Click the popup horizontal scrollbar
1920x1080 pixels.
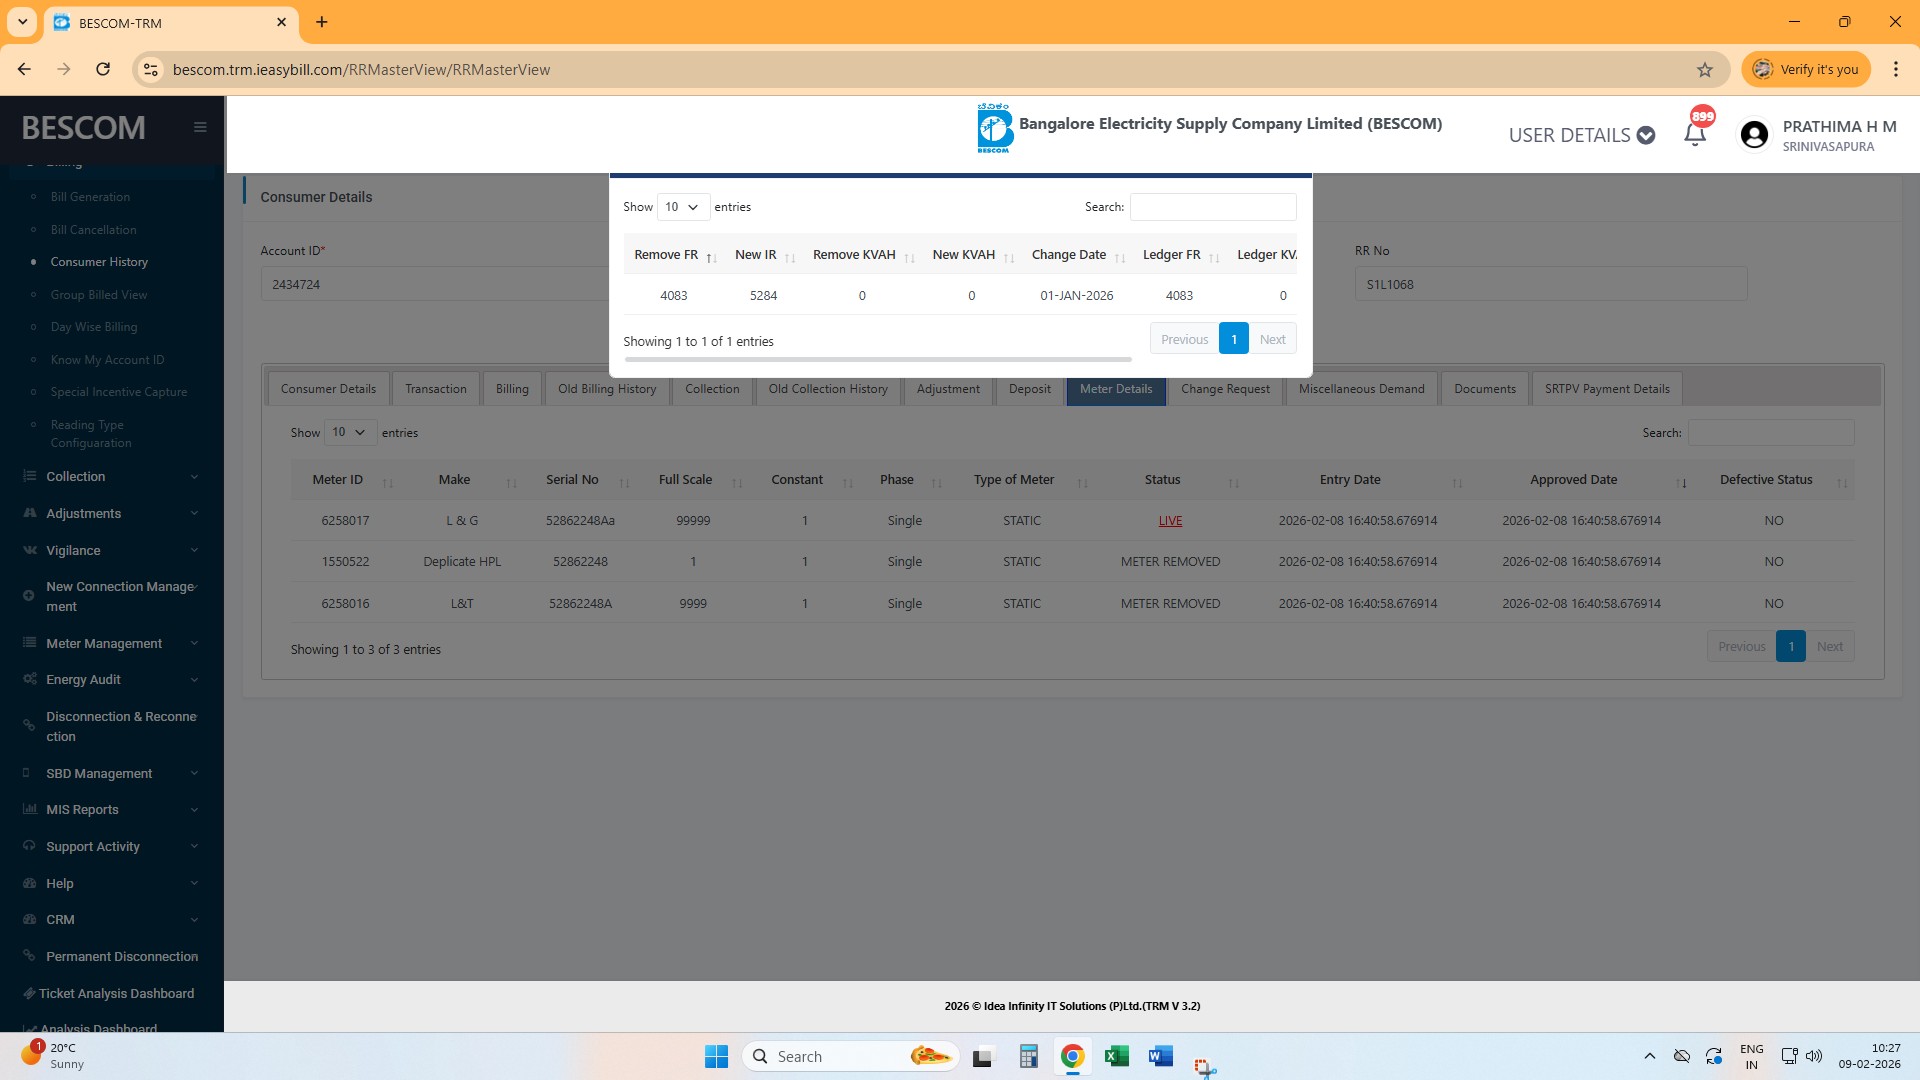[877, 359]
